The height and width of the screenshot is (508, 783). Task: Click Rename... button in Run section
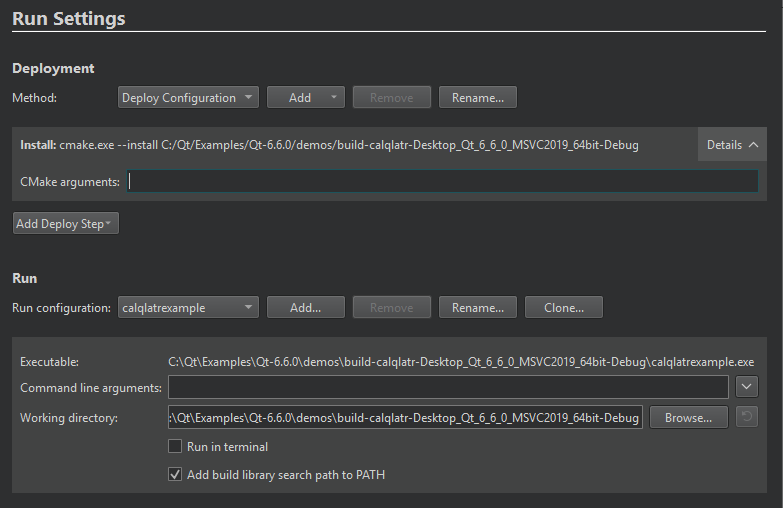[478, 308]
